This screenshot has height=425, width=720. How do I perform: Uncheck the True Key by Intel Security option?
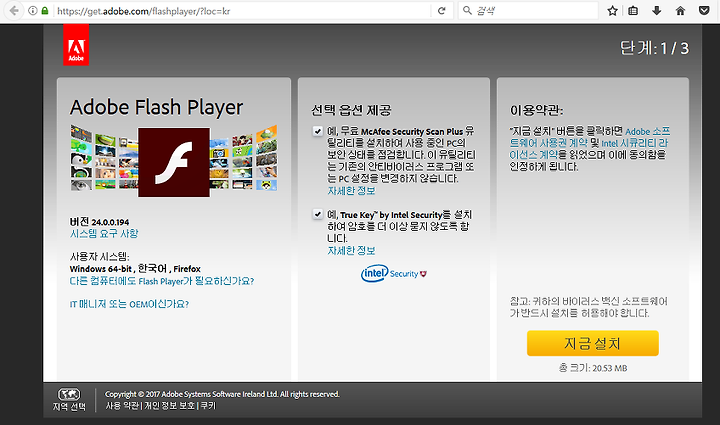coord(318,214)
